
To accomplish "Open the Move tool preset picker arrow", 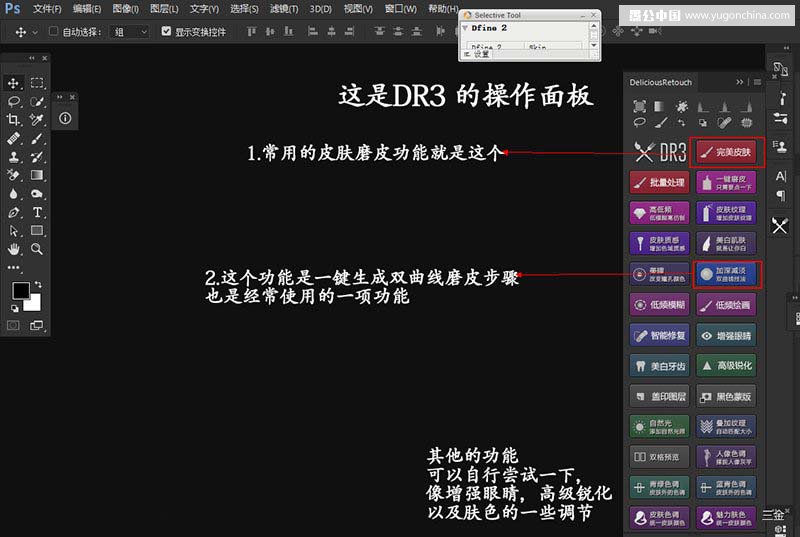I will point(35,32).
